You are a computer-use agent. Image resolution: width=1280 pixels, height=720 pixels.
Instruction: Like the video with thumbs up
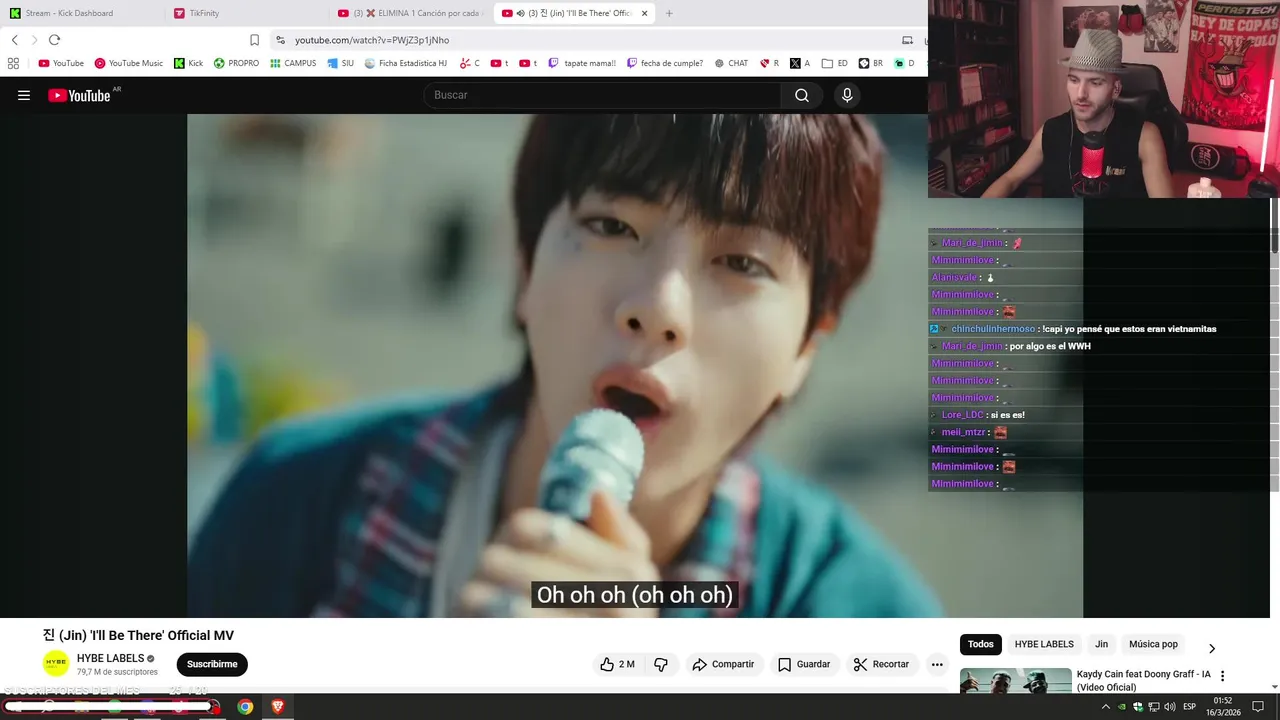pos(617,664)
